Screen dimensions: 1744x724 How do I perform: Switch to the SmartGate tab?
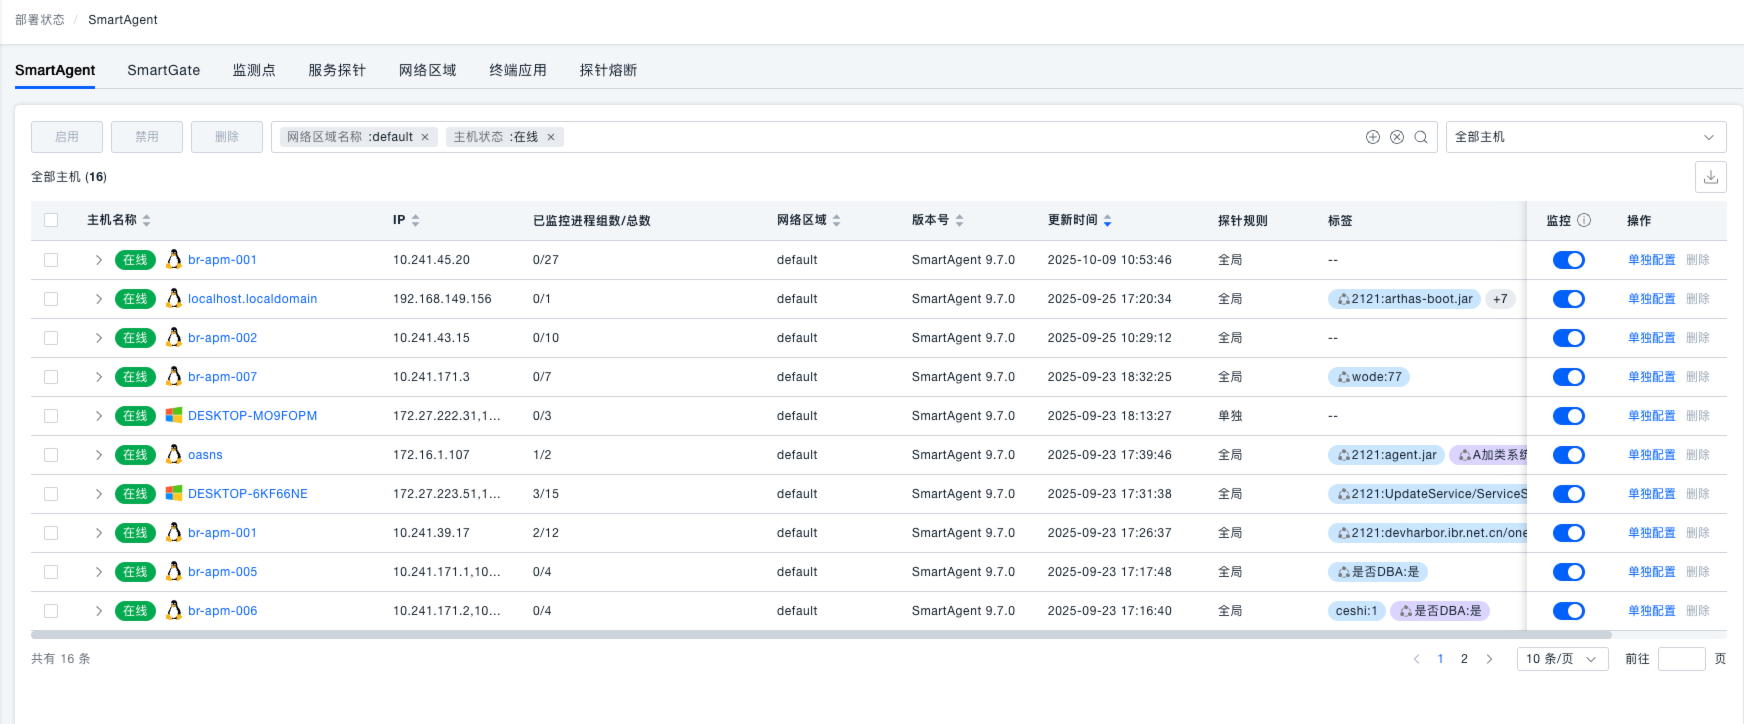[163, 70]
